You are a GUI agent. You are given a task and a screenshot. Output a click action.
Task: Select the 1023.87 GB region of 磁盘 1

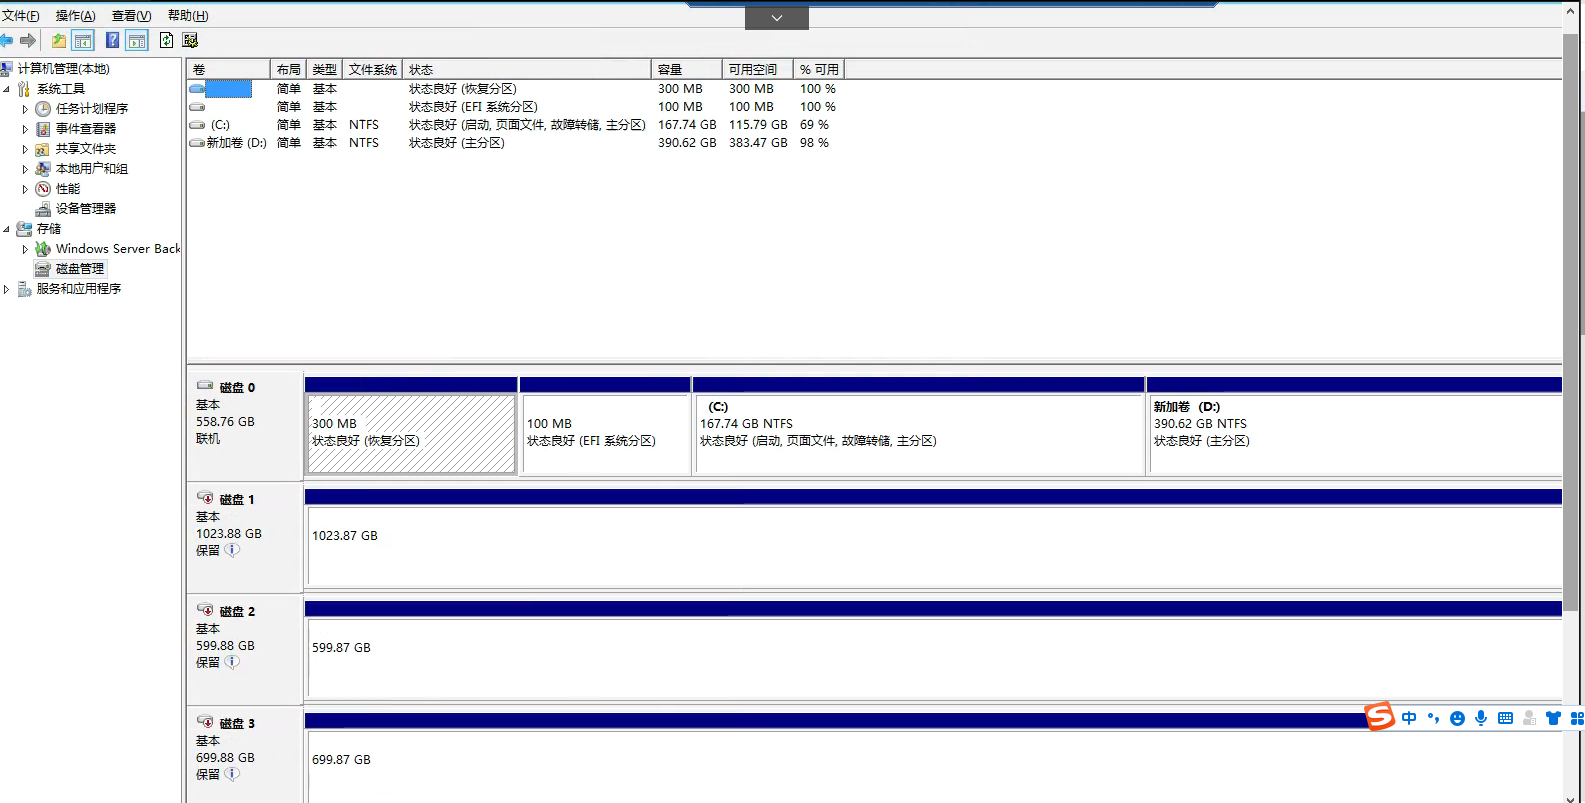(x=934, y=545)
